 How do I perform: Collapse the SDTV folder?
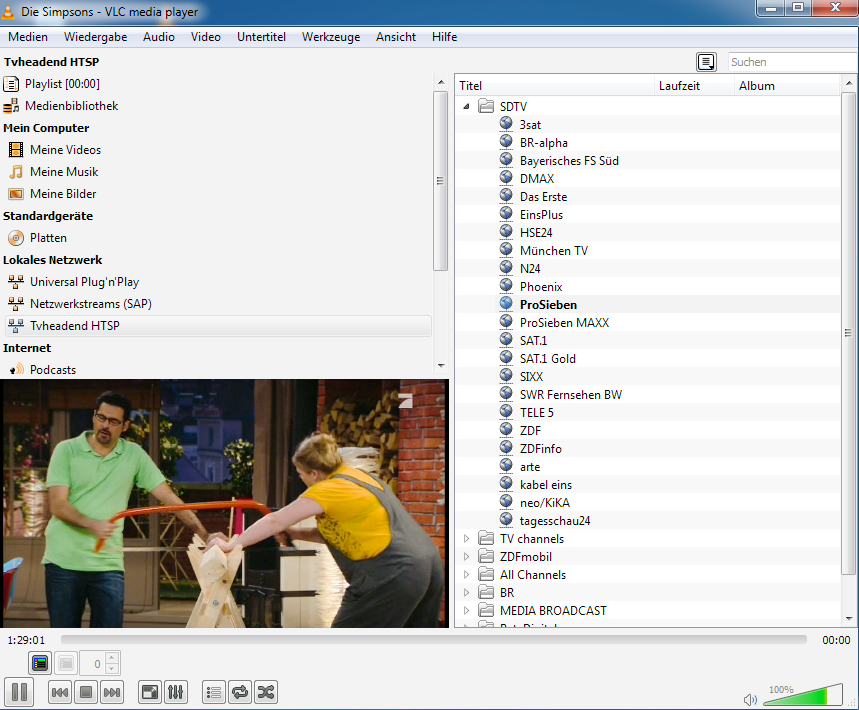click(x=466, y=106)
